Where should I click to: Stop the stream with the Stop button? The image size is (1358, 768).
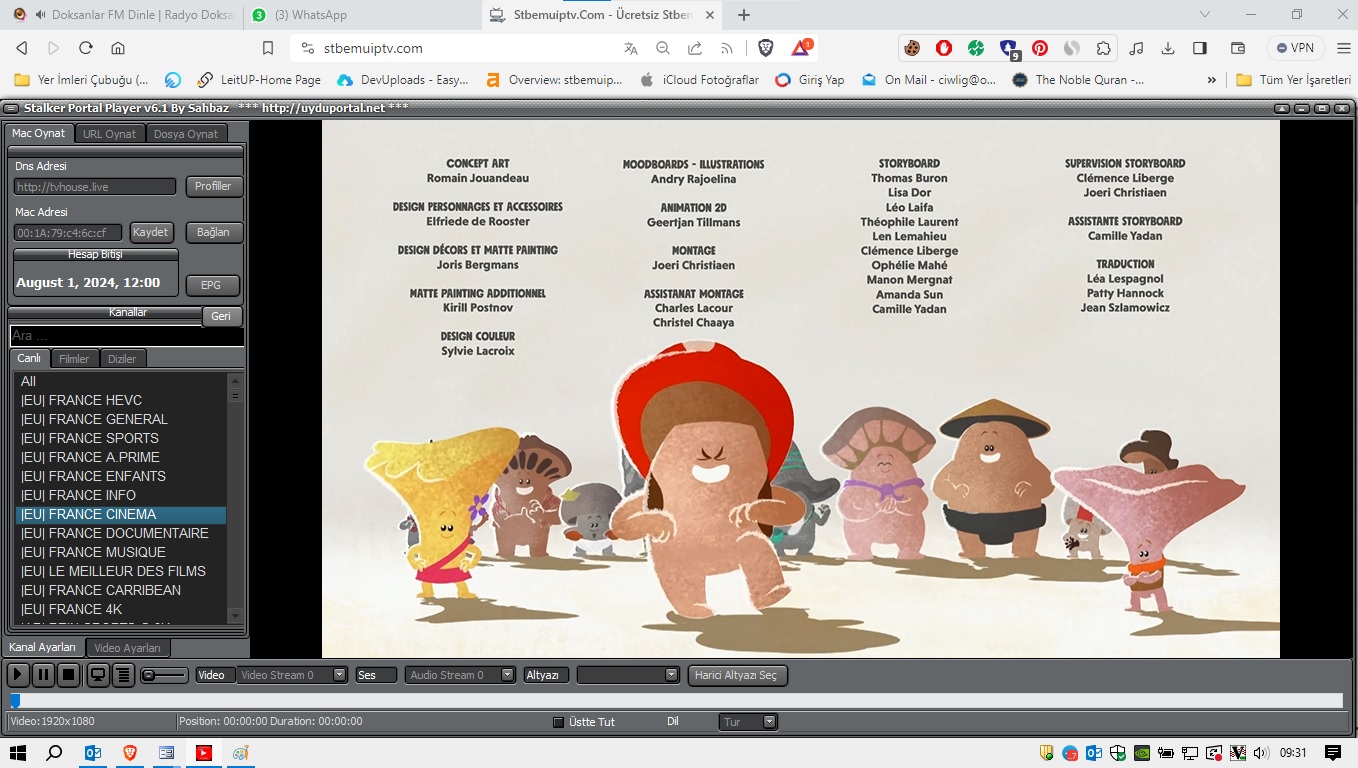pos(68,675)
